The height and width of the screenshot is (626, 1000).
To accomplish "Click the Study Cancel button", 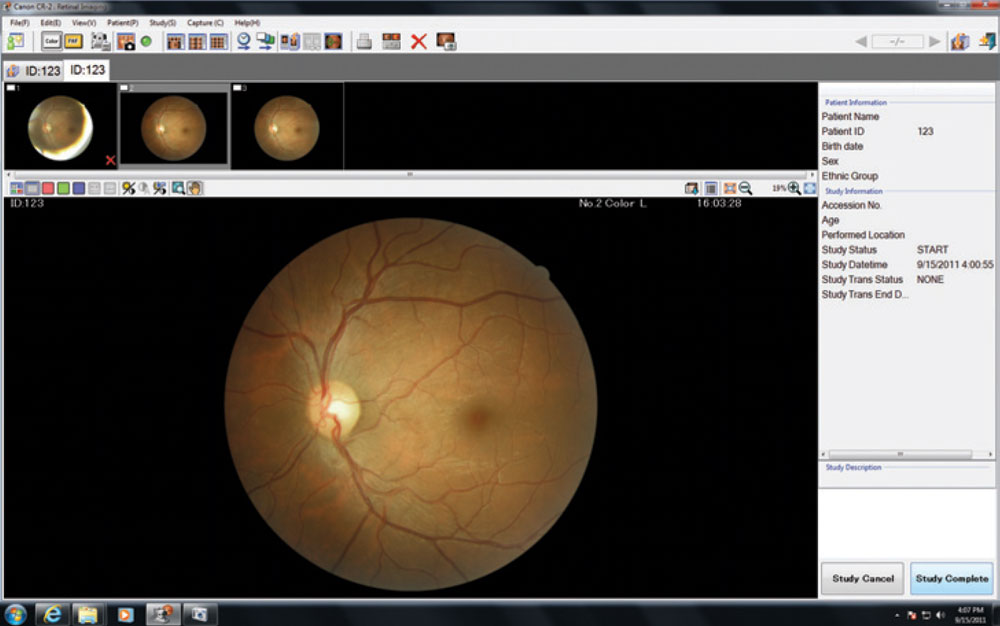I will point(862,578).
